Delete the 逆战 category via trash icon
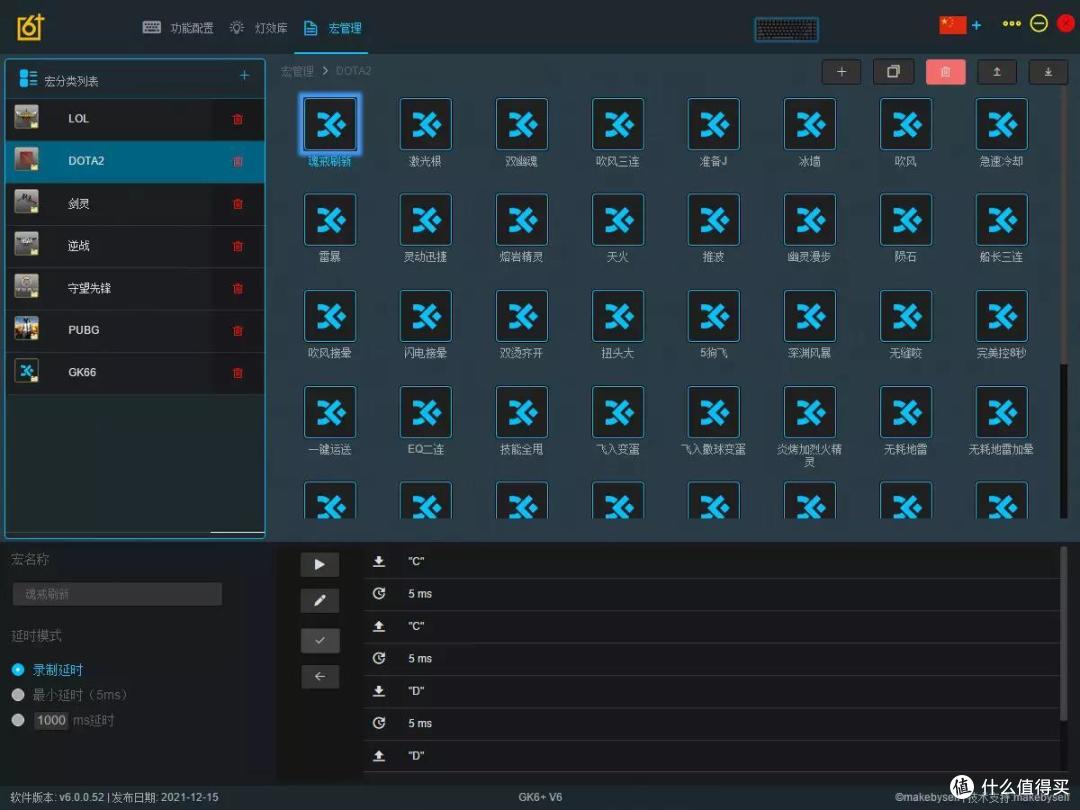This screenshot has width=1080, height=810. [x=238, y=246]
